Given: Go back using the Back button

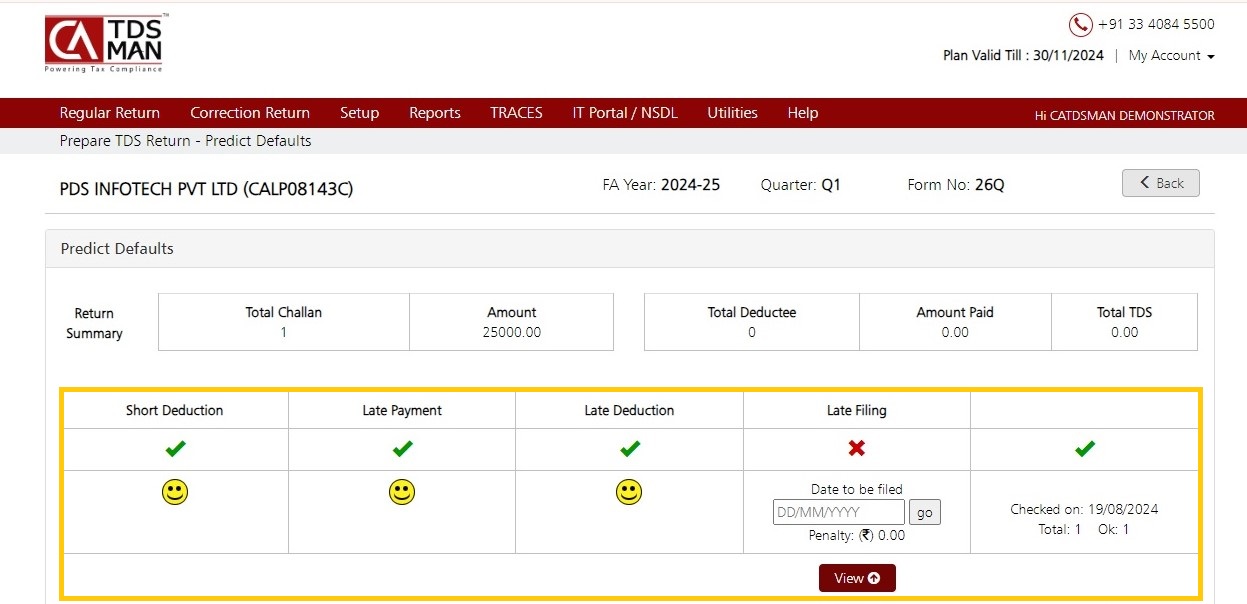Looking at the screenshot, I should (1160, 183).
